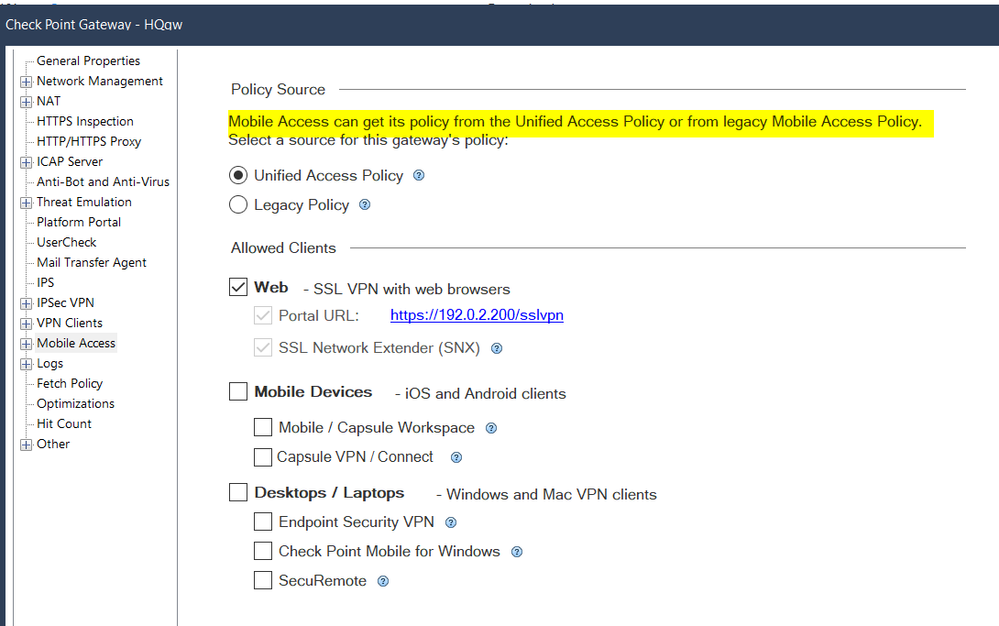This screenshot has height=626, width=999.
Task: Select Hit Count in the tree
Action: coord(64,423)
